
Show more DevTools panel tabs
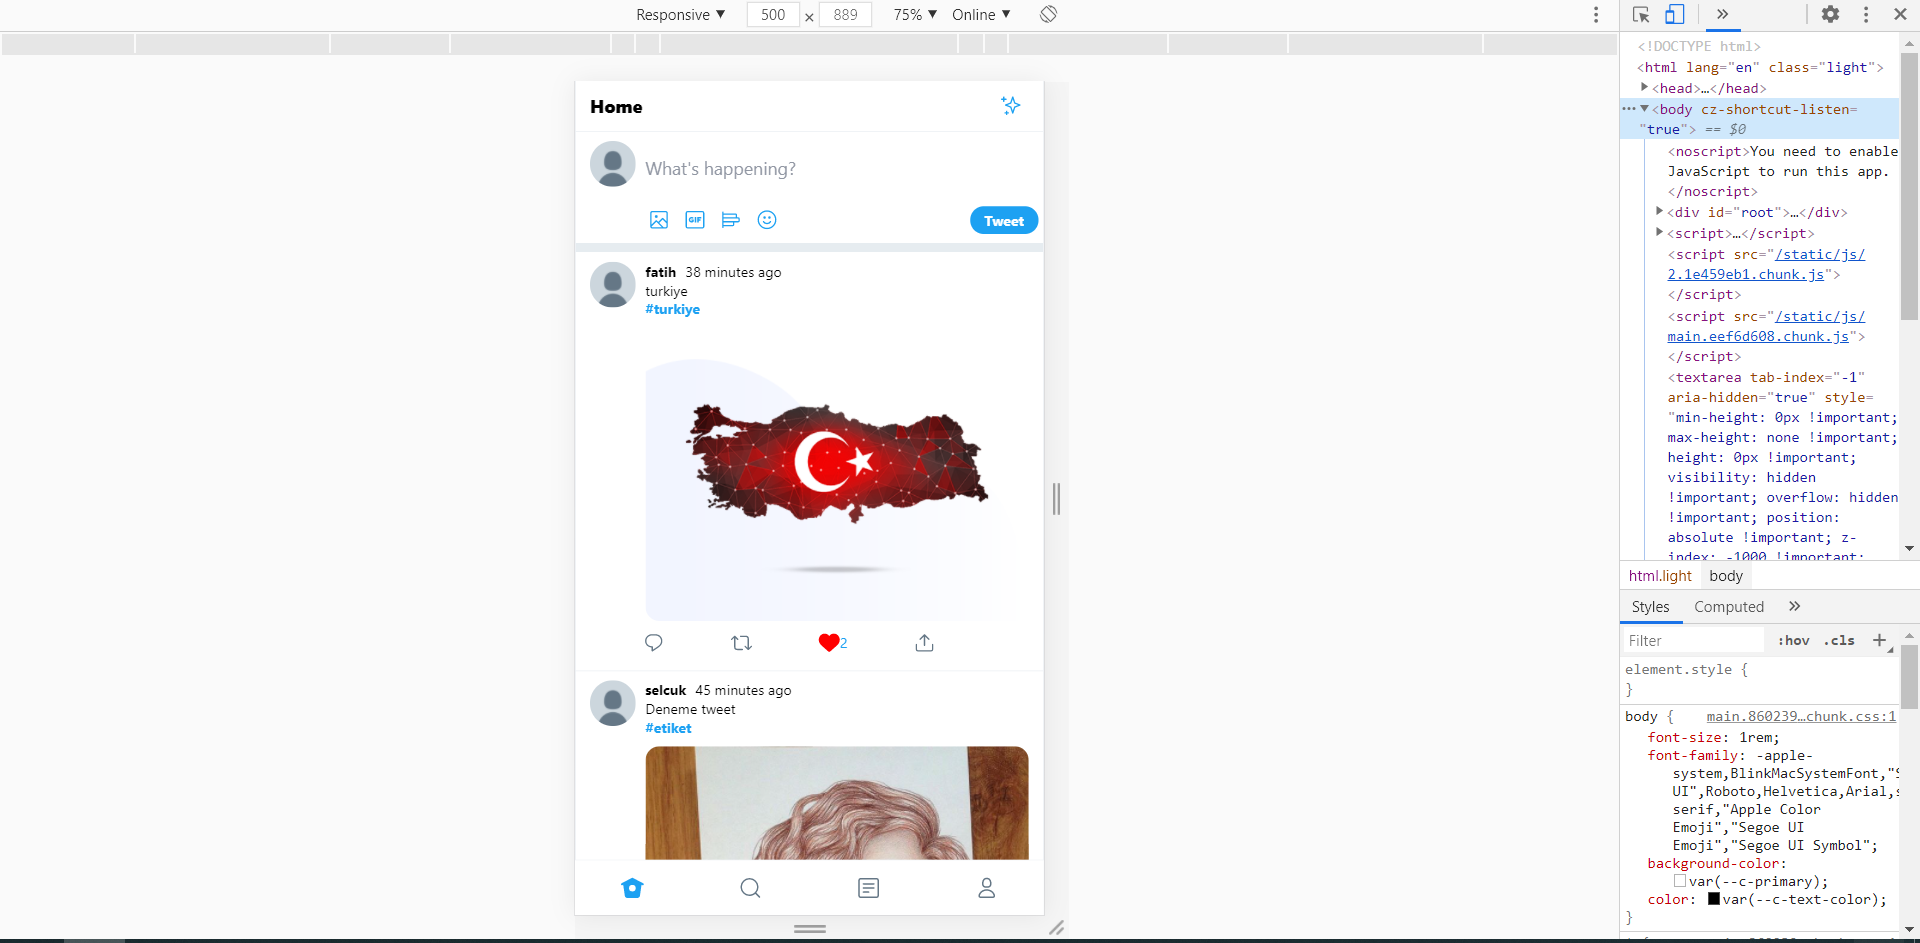pos(1722,14)
